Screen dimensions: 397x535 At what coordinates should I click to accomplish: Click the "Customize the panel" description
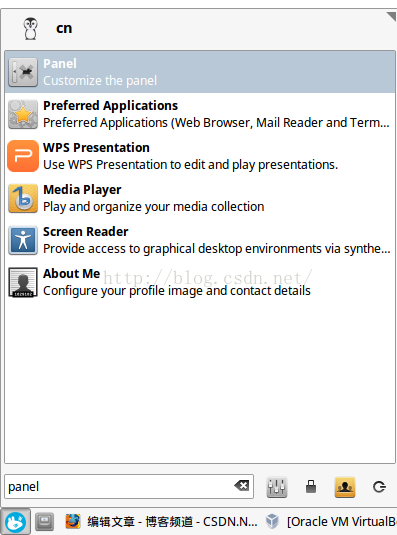(x=100, y=81)
